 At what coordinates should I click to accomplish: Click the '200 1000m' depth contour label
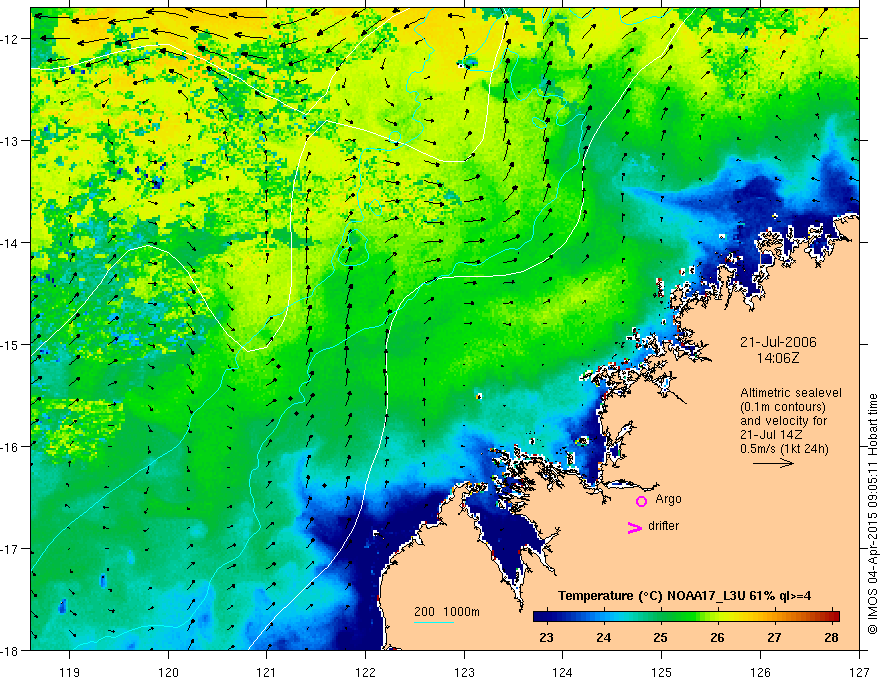(447, 612)
